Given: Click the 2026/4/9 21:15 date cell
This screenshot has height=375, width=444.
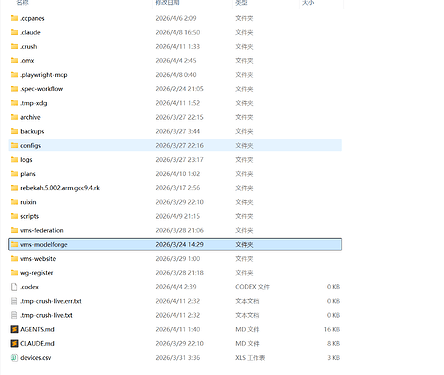Looking at the screenshot, I should [x=178, y=216].
